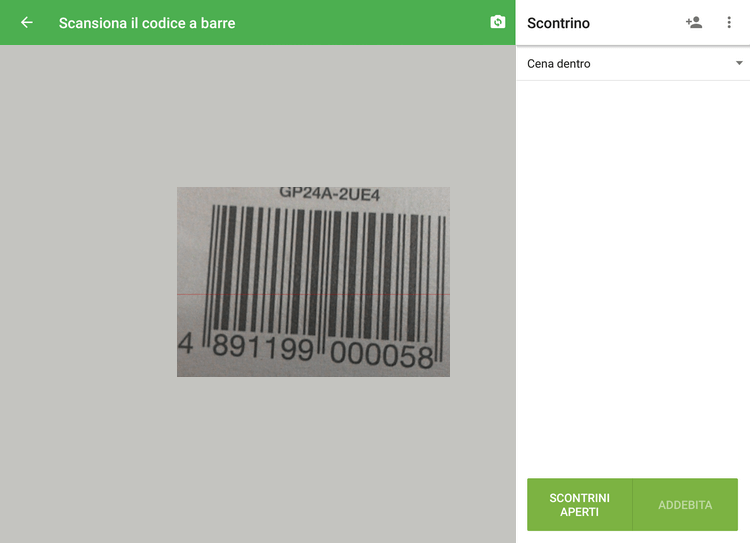Screen dimensions: 750x543
Task: Tap the barcode bars in the preview
Action: click(318, 265)
